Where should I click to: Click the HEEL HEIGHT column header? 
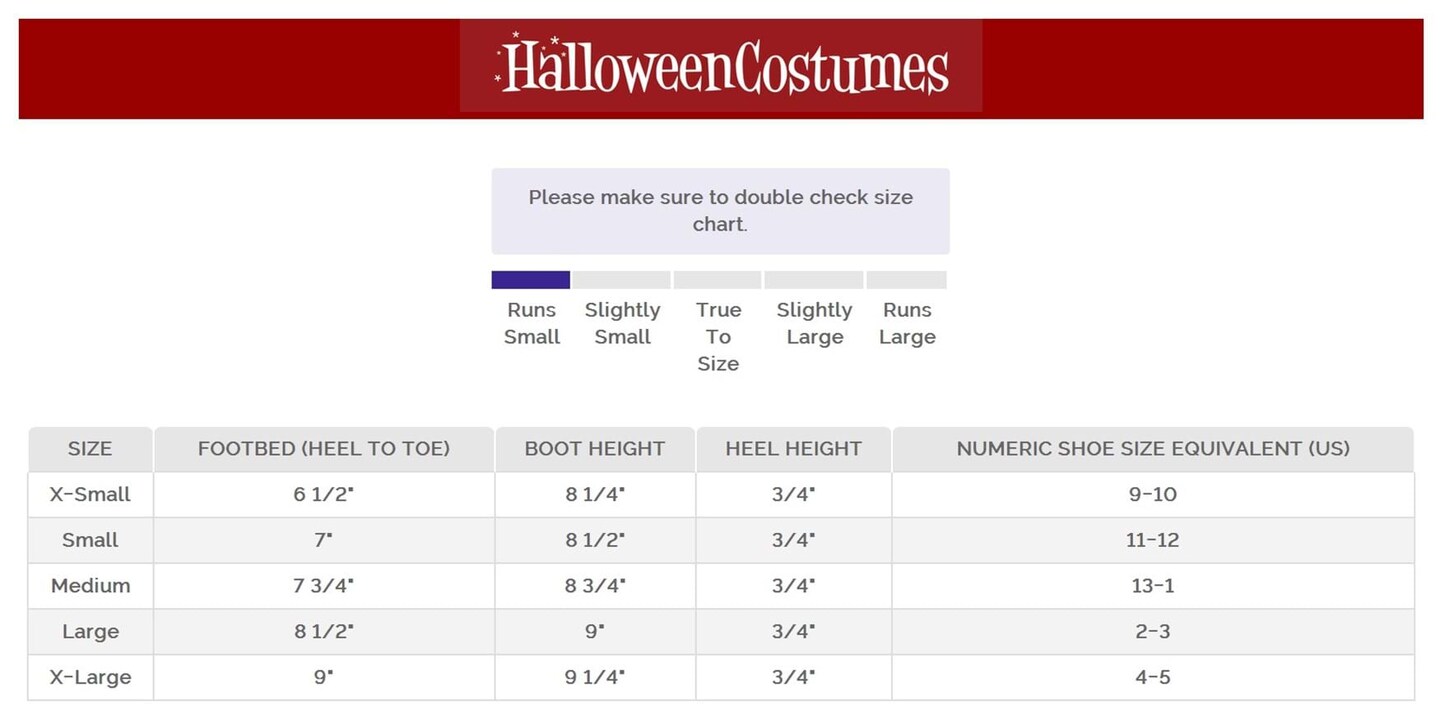(x=794, y=449)
